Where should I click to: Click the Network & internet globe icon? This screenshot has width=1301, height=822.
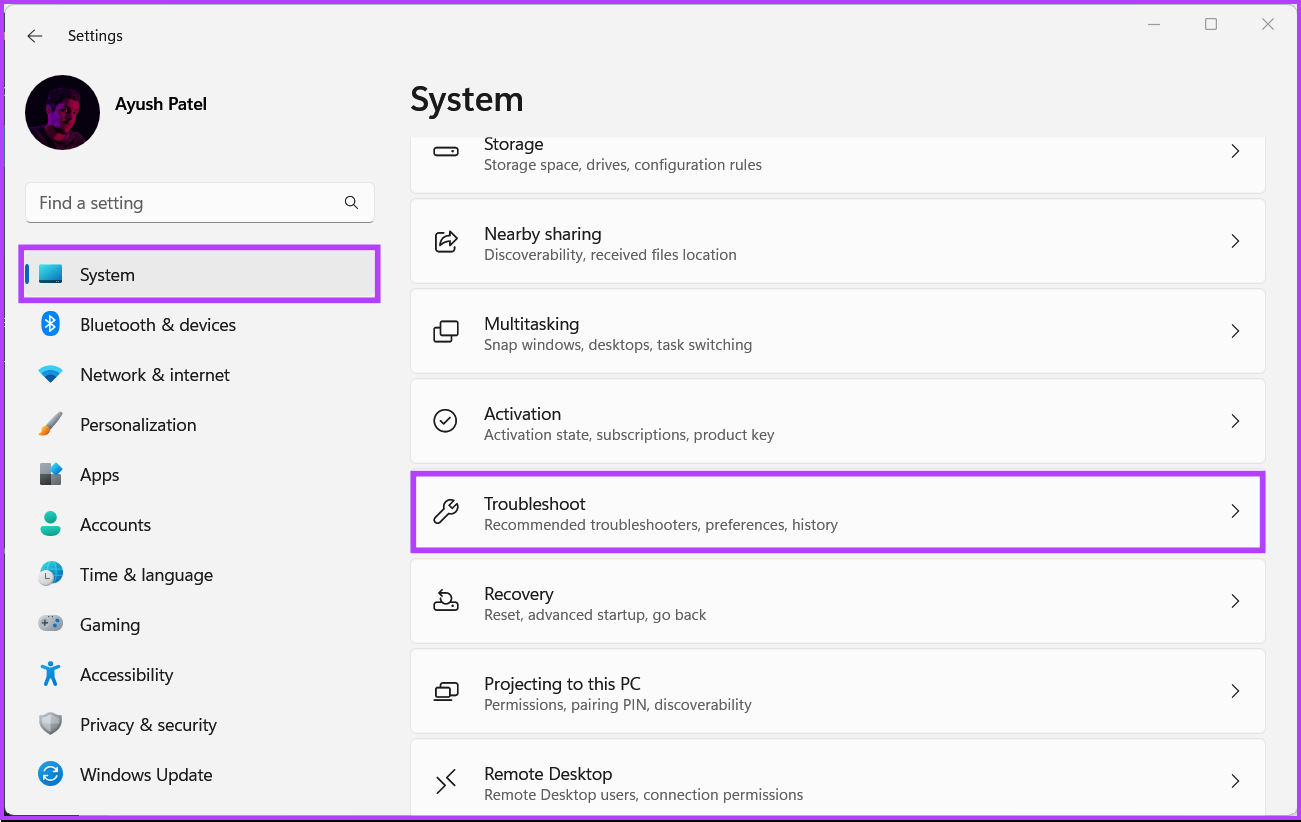[50, 374]
